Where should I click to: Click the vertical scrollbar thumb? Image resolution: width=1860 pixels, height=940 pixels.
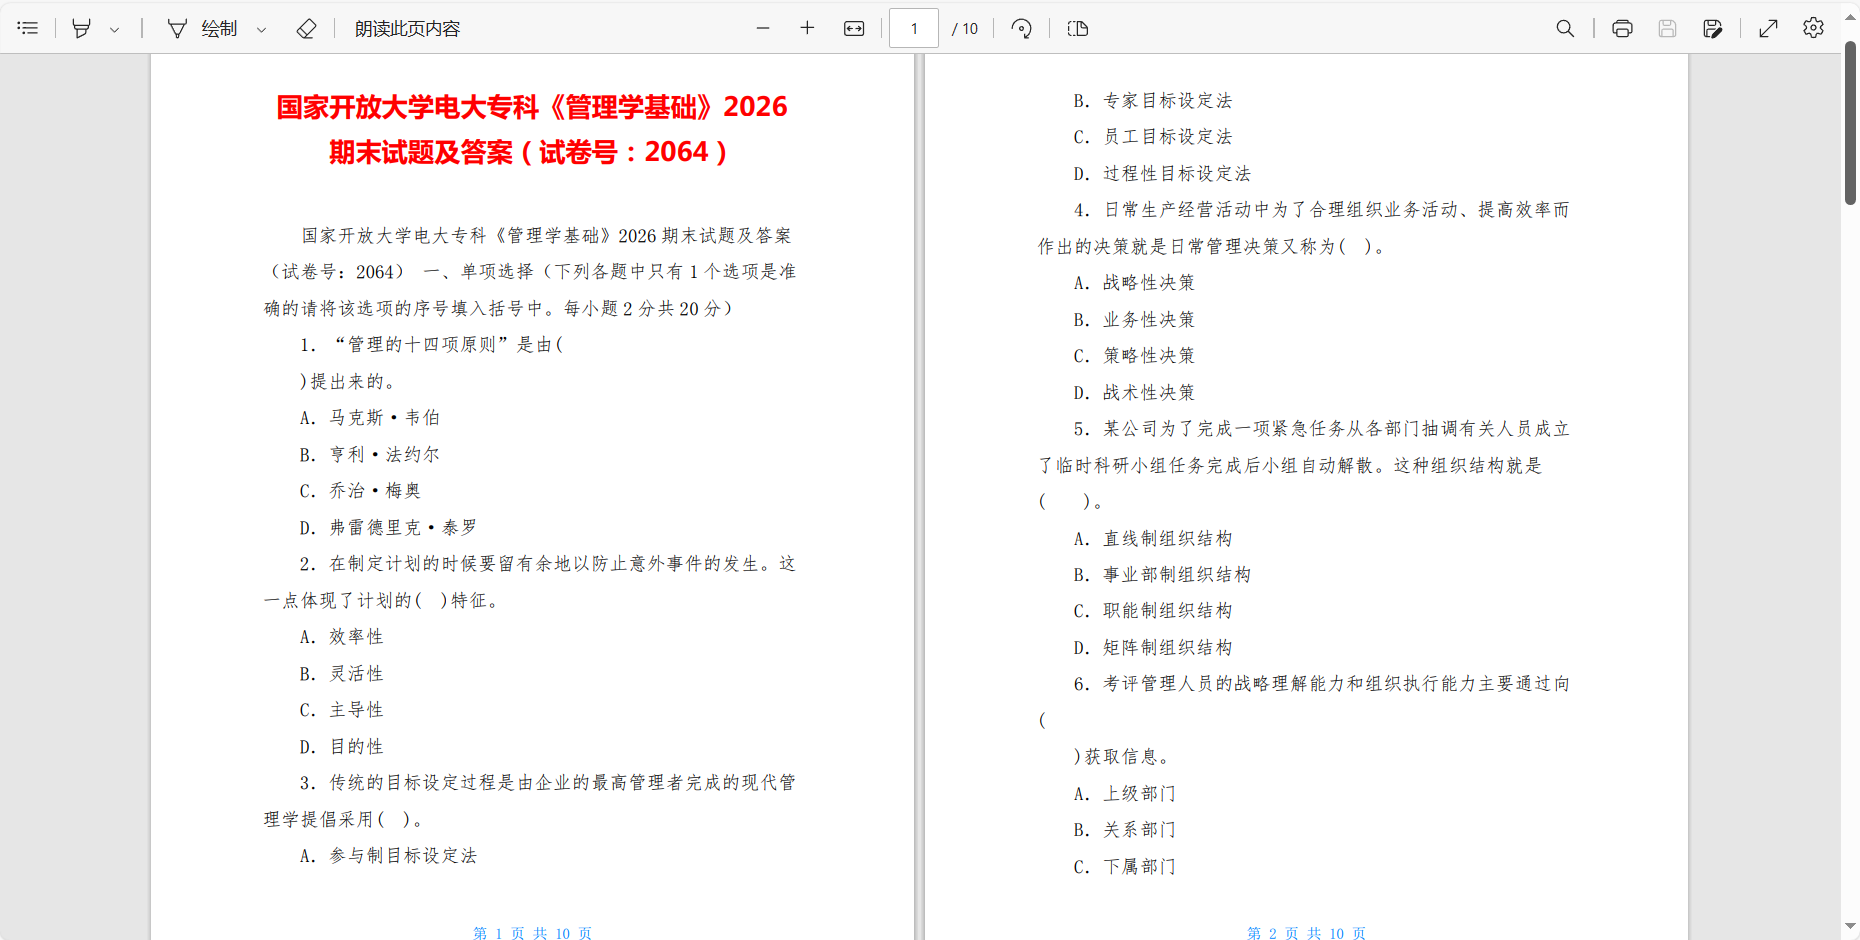(1850, 123)
